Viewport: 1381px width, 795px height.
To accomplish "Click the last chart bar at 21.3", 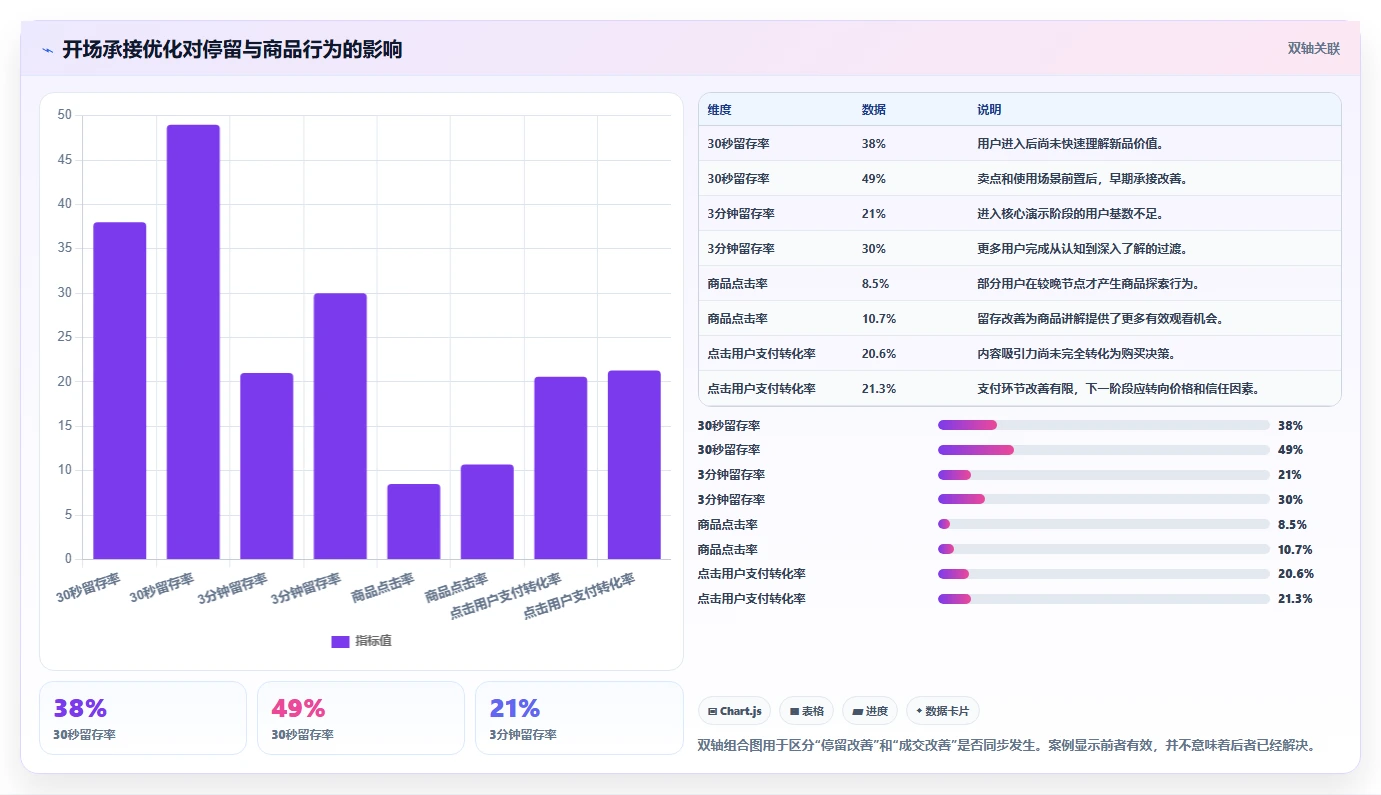I will (634, 465).
